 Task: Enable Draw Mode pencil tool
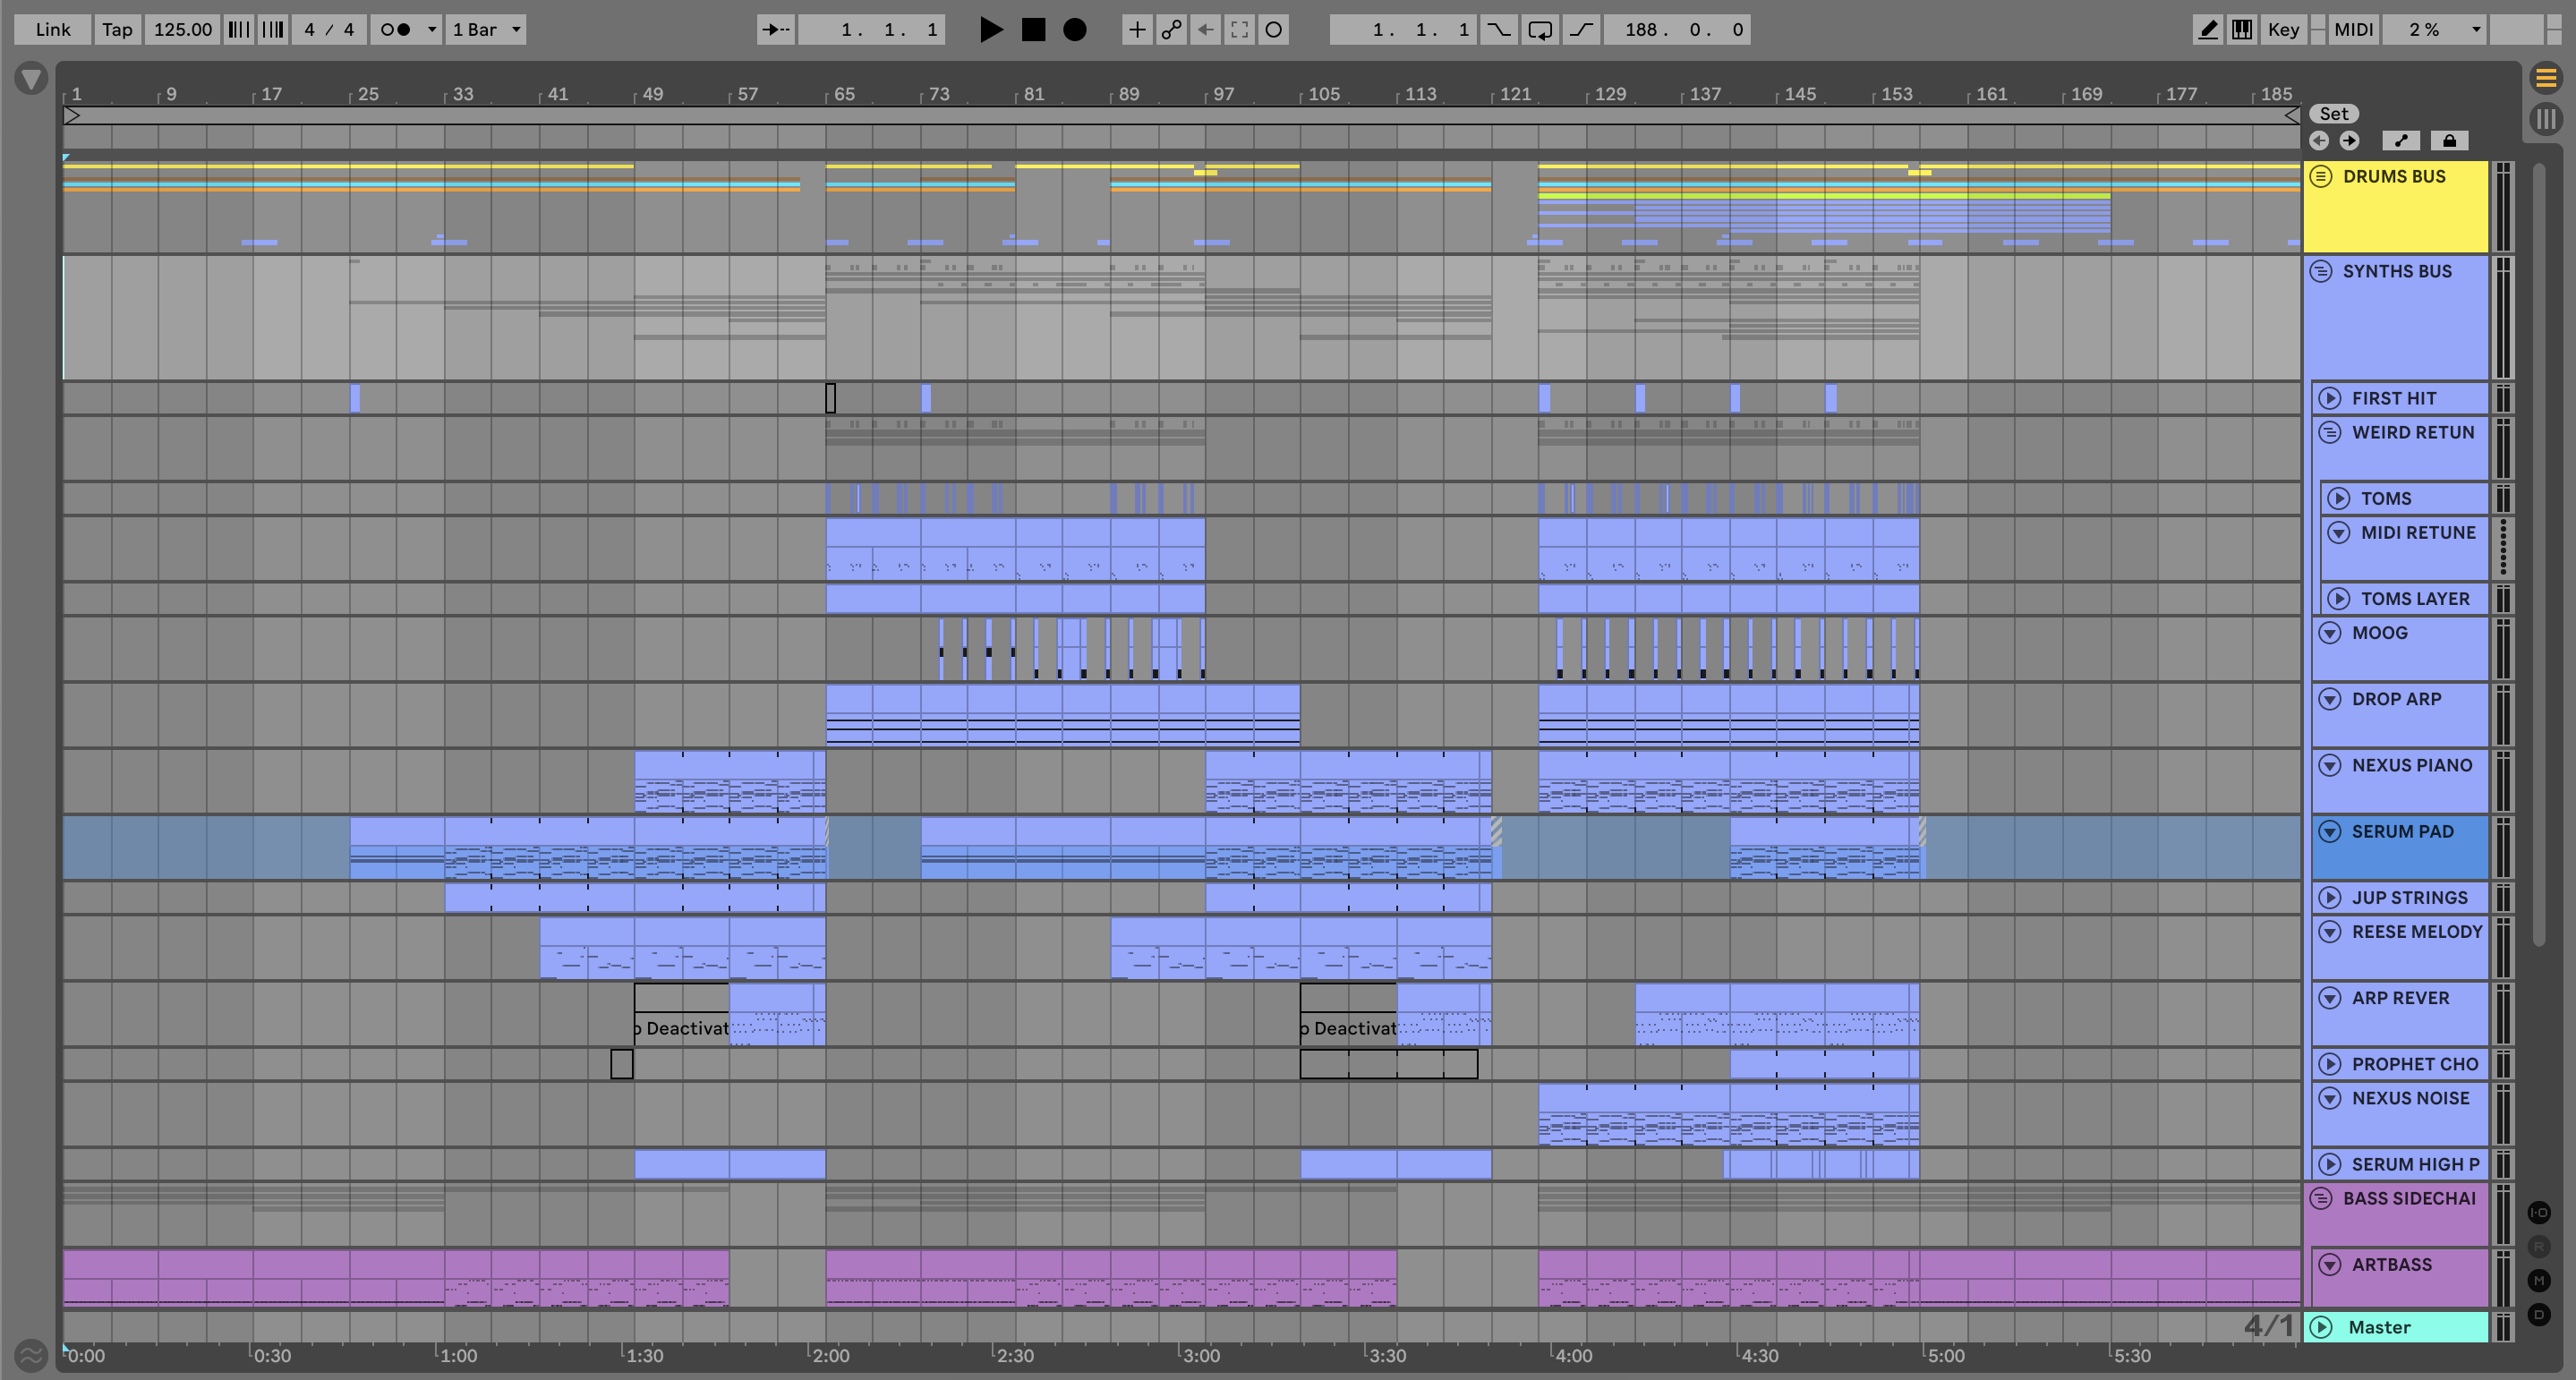tap(2207, 29)
